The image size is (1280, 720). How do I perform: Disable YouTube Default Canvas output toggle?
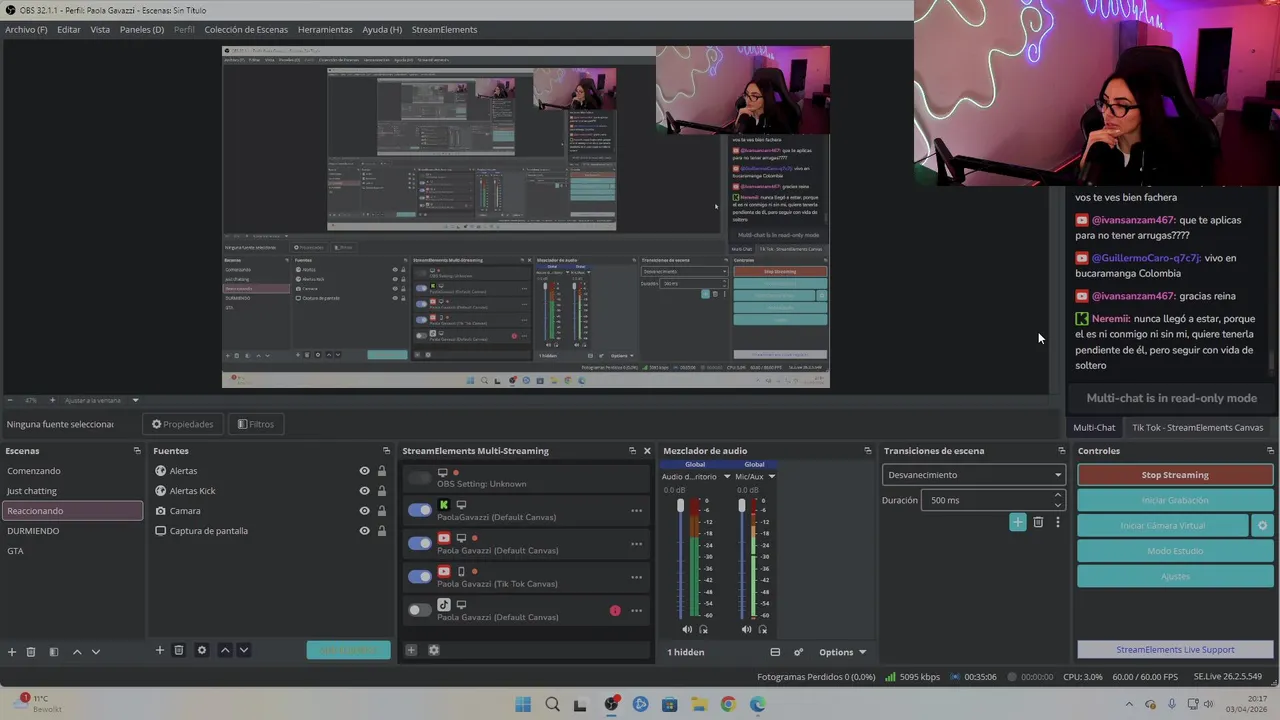[420, 543]
